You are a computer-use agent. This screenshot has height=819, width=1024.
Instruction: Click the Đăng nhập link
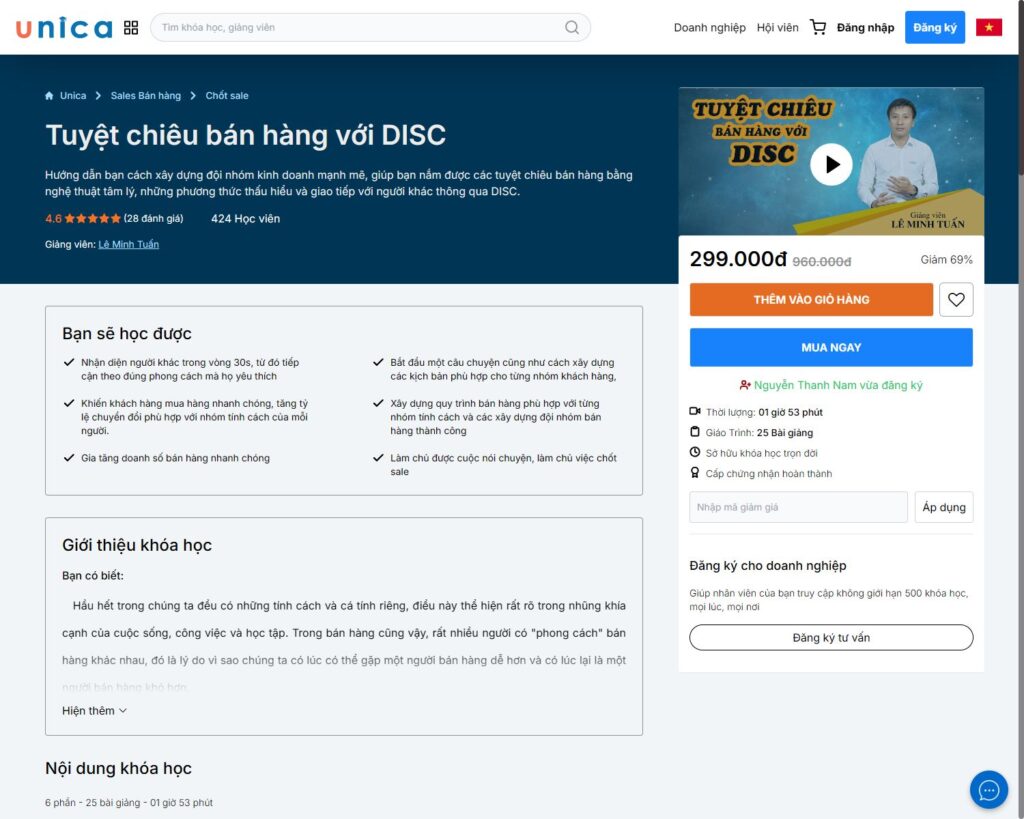(x=865, y=28)
